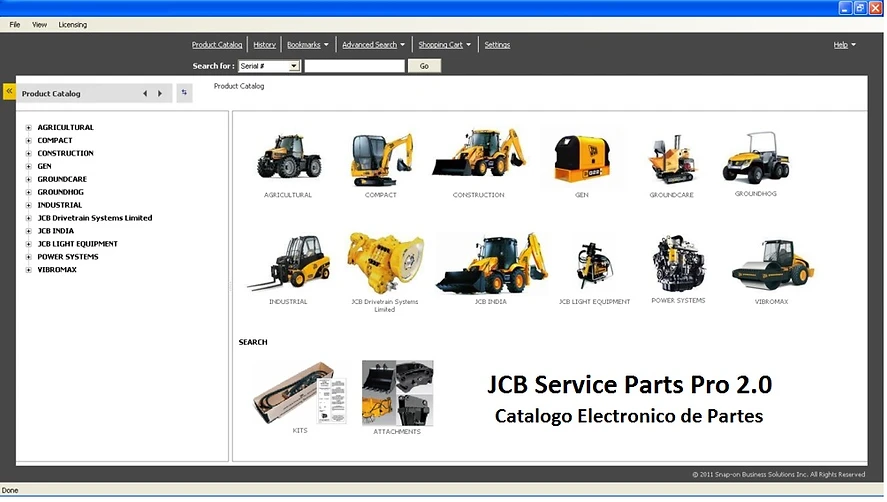Expand POWER SYSTEMS plus box

point(28,258)
